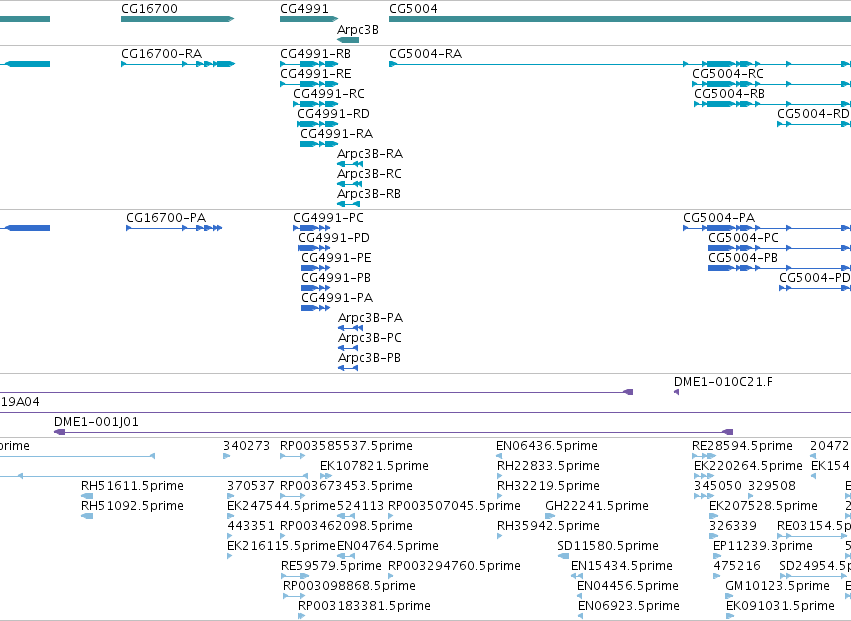
Task: Click the 524113 EST label
Action: point(360,506)
